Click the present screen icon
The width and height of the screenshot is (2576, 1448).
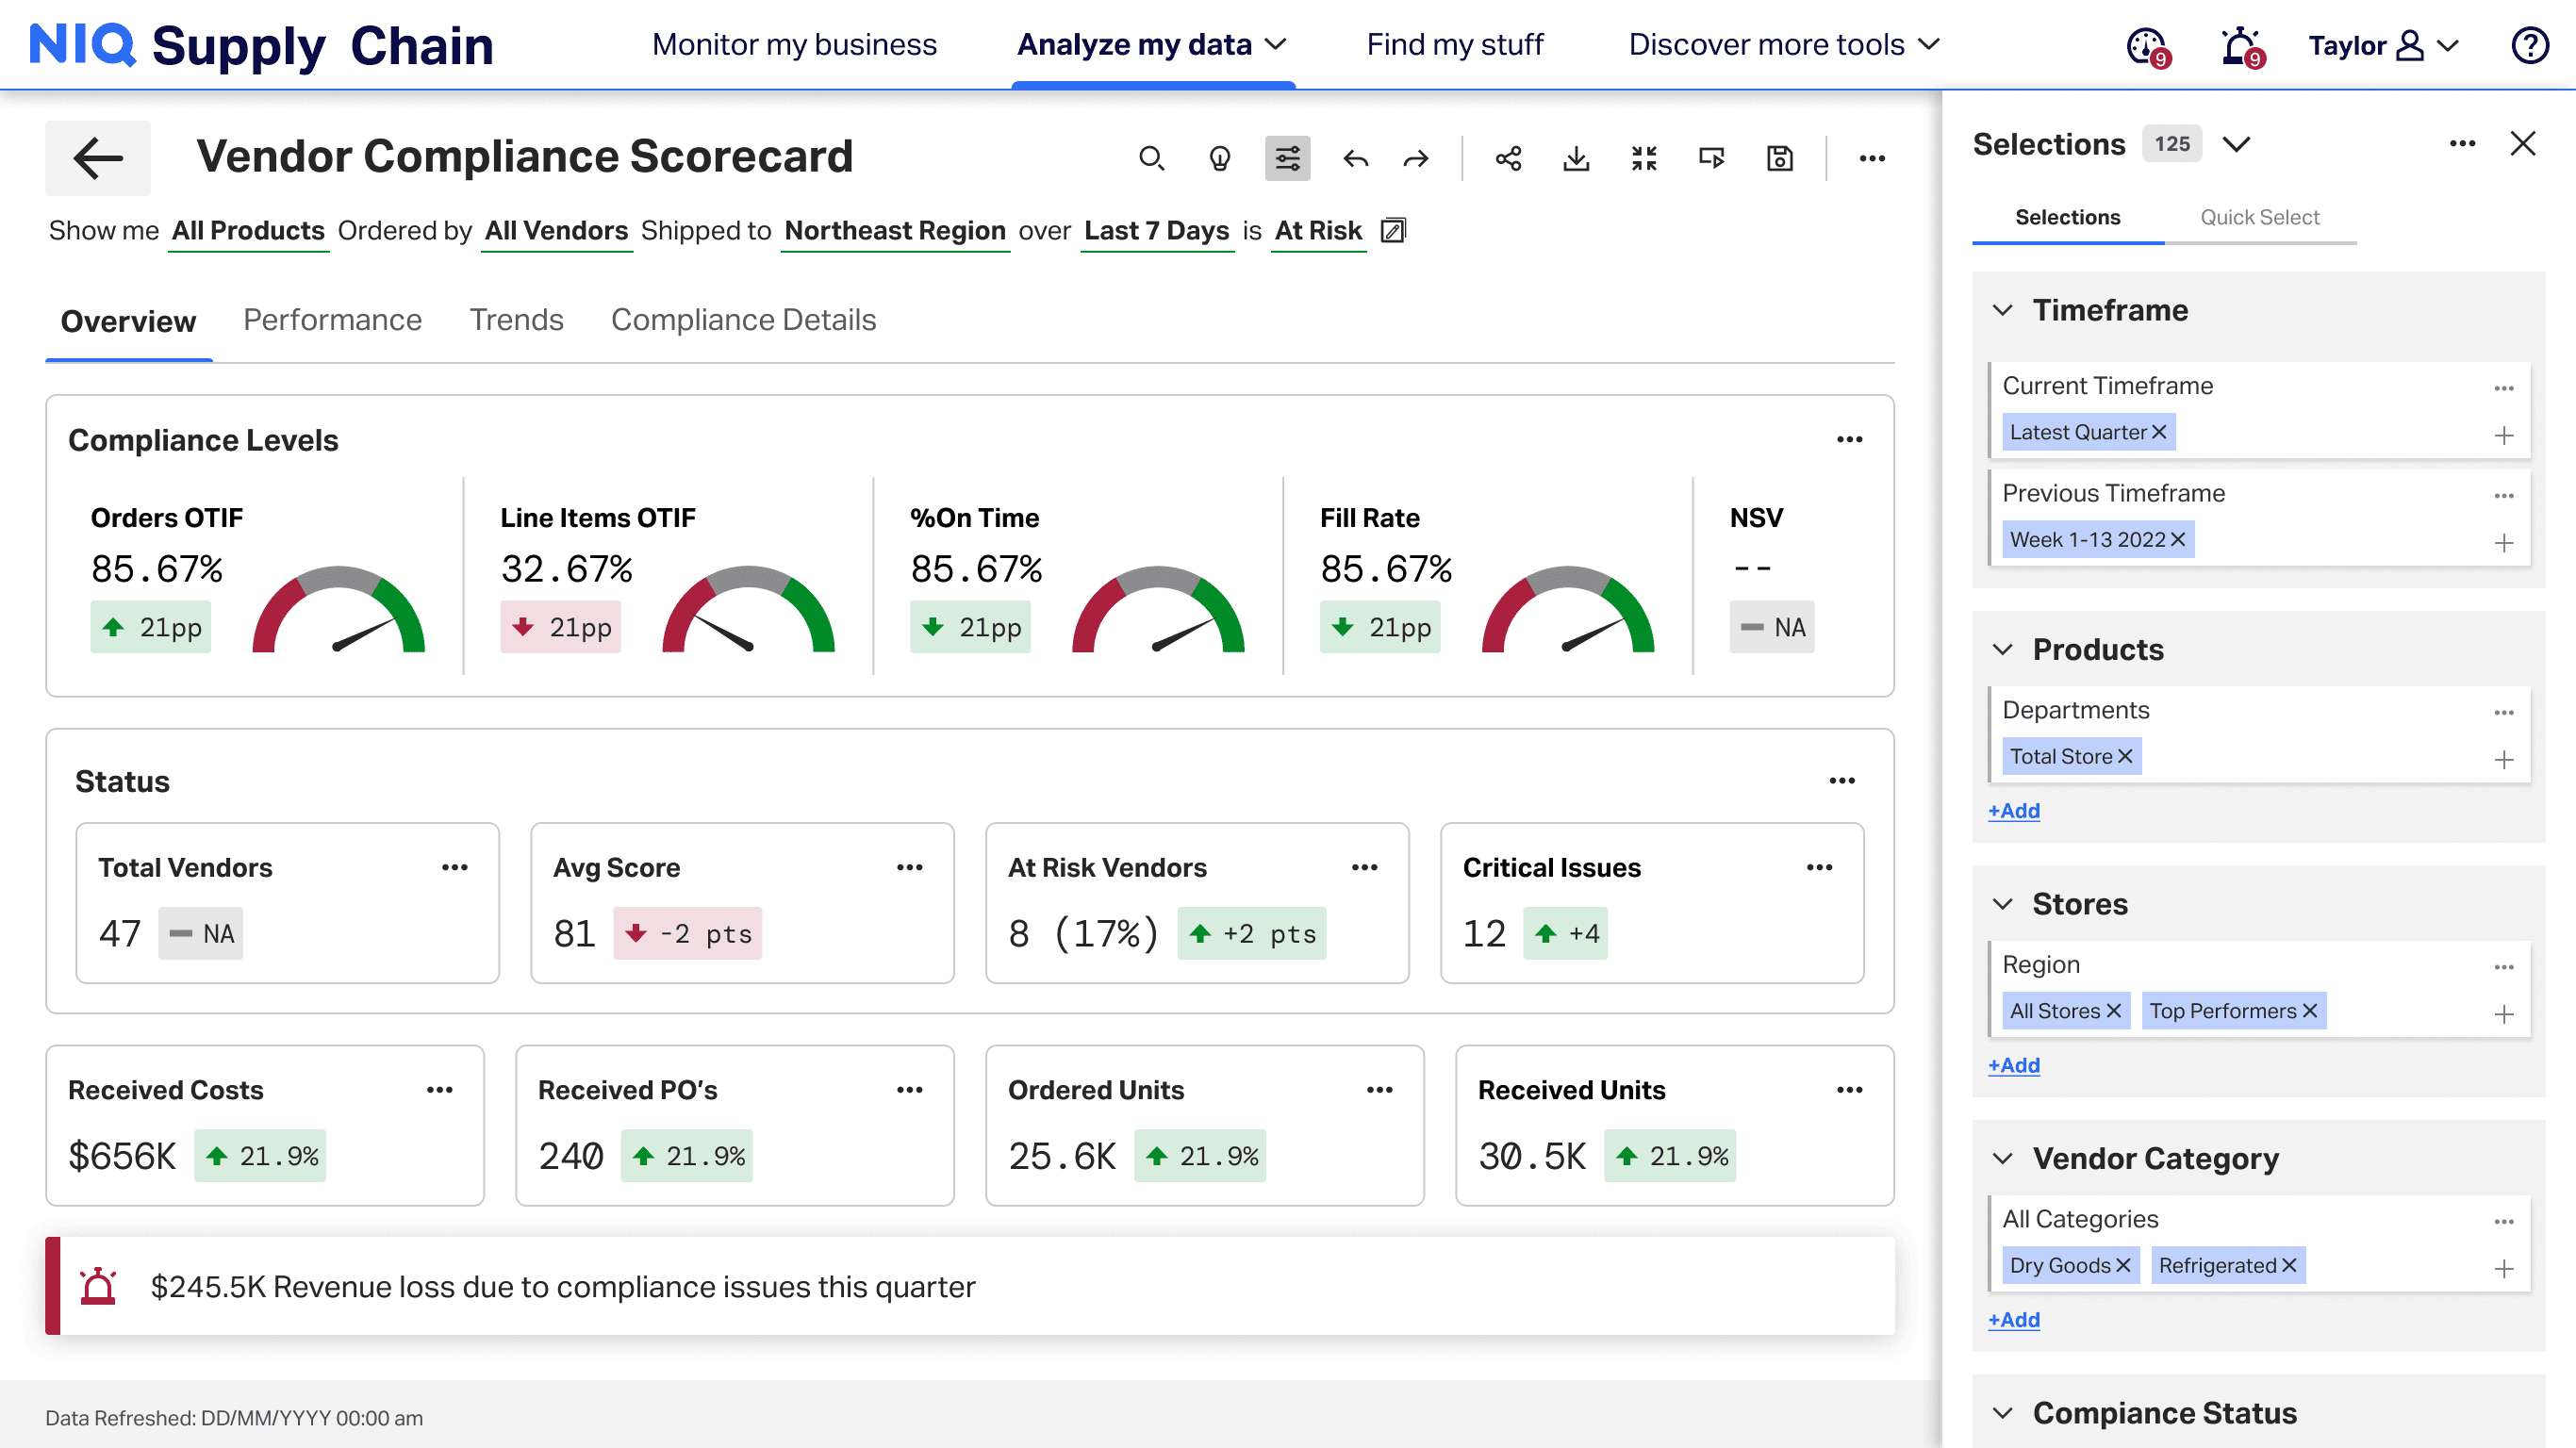click(x=1712, y=158)
